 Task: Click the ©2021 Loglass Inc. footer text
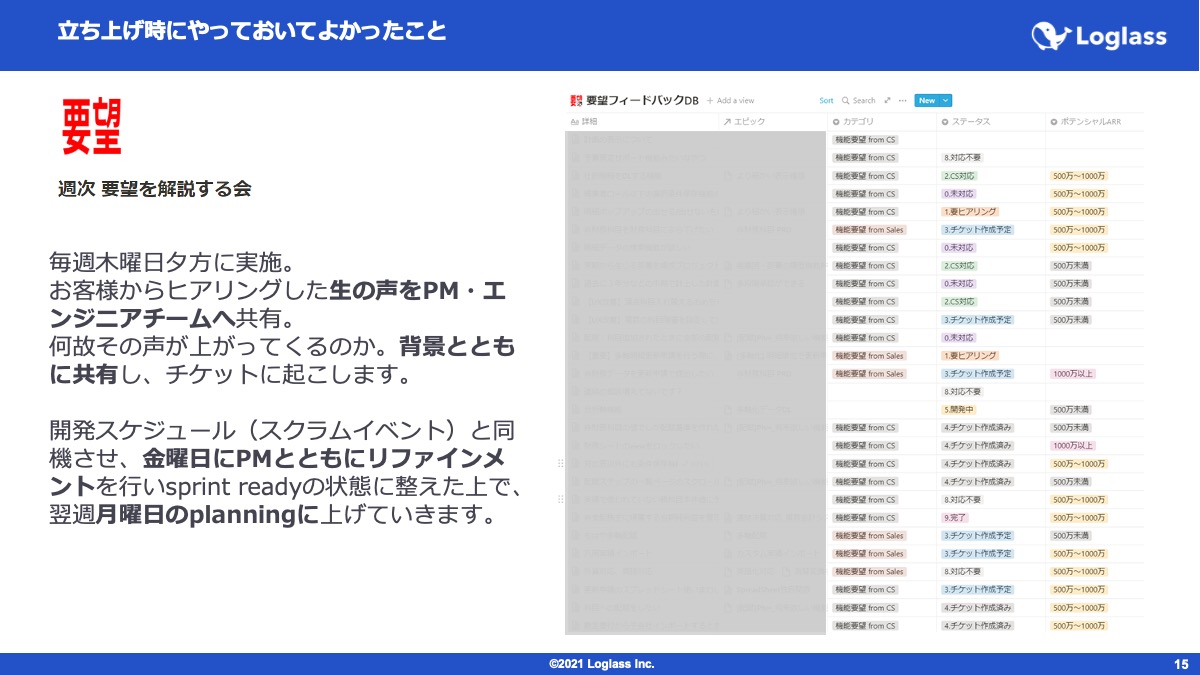point(601,664)
